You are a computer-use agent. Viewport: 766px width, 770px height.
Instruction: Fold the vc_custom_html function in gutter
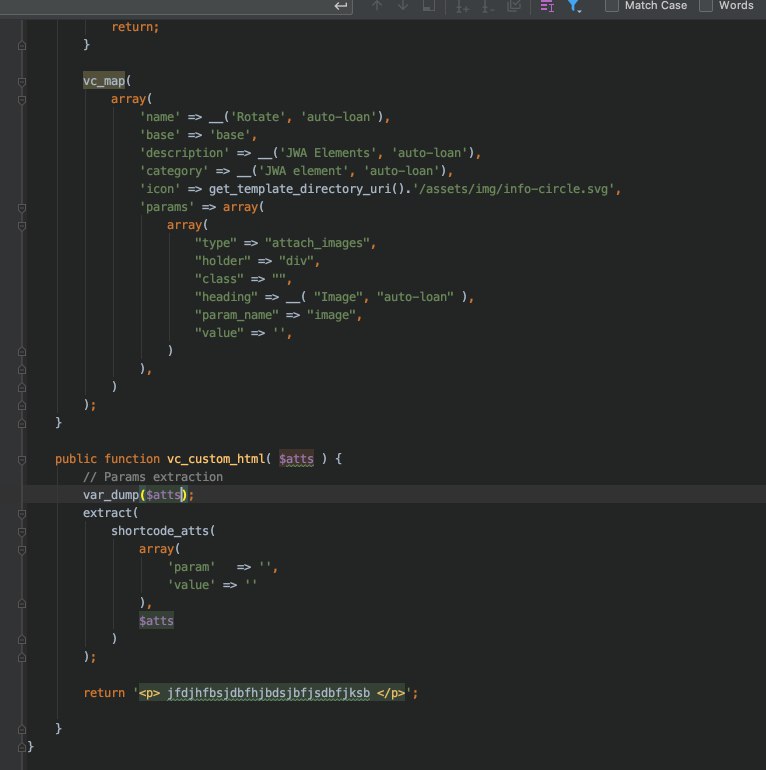pos(22,459)
